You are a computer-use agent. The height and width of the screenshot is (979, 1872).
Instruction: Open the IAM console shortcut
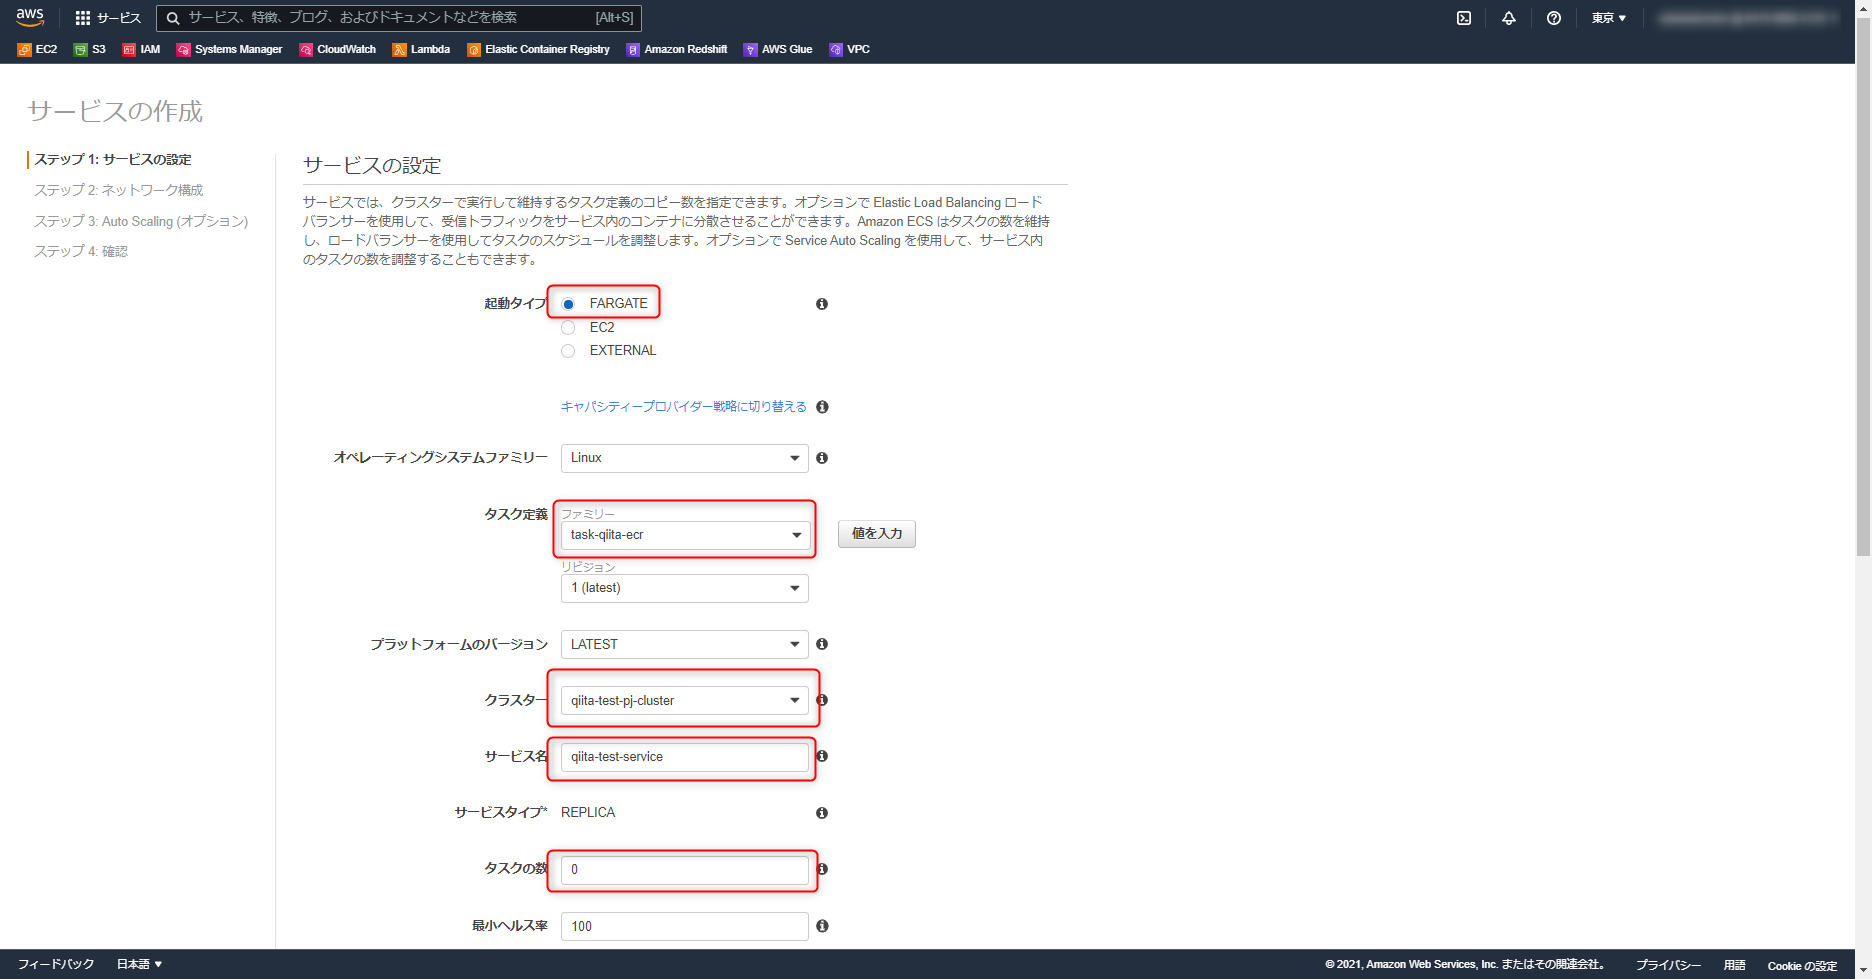[x=141, y=49]
